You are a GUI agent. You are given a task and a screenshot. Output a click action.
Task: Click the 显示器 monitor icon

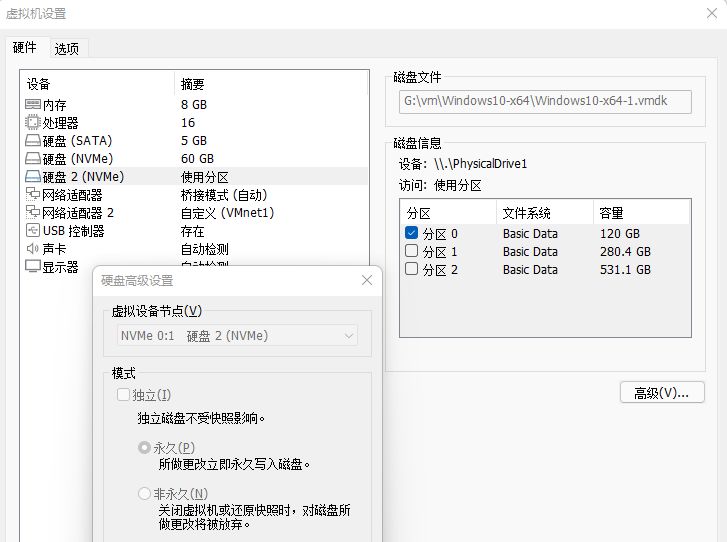click(33, 267)
